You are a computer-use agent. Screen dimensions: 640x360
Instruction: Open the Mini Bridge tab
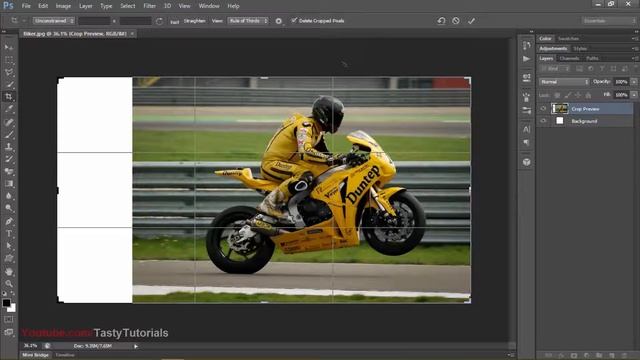tap(36, 355)
